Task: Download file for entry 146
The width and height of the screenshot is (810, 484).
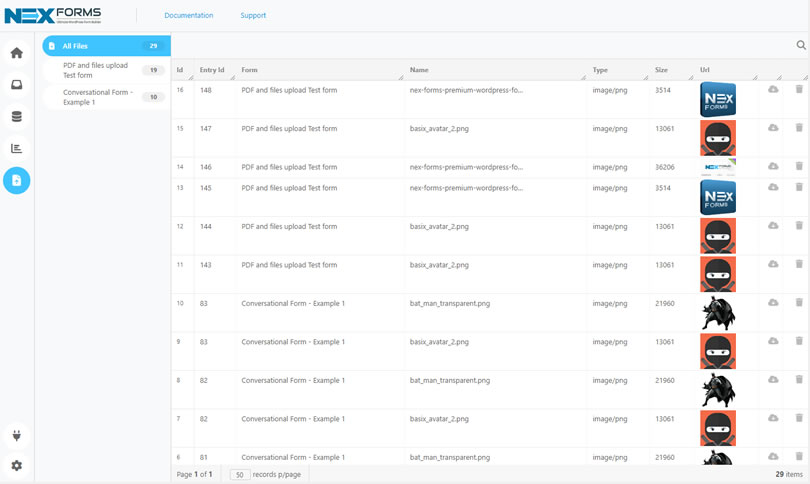Action: point(773,166)
